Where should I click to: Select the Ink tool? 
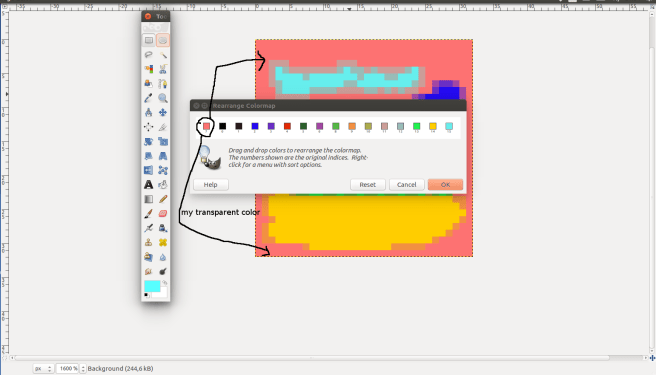click(x=163, y=228)
